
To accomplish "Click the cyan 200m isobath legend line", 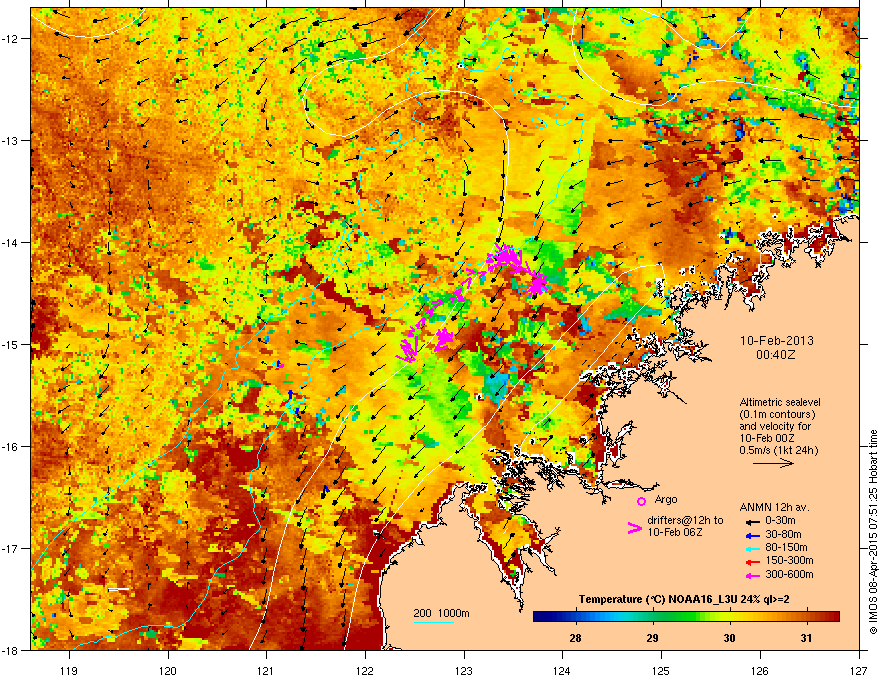I will pos(434,622).
